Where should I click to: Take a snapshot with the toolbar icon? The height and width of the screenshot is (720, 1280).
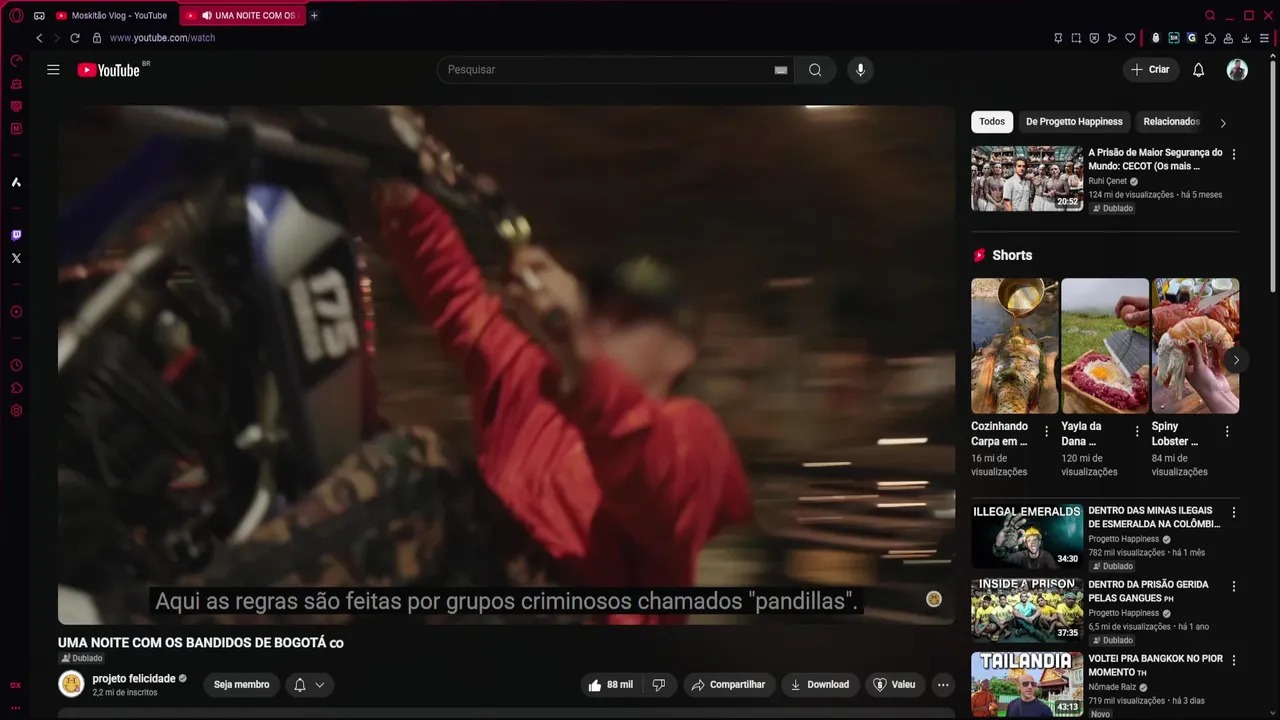click(1076, 38)
